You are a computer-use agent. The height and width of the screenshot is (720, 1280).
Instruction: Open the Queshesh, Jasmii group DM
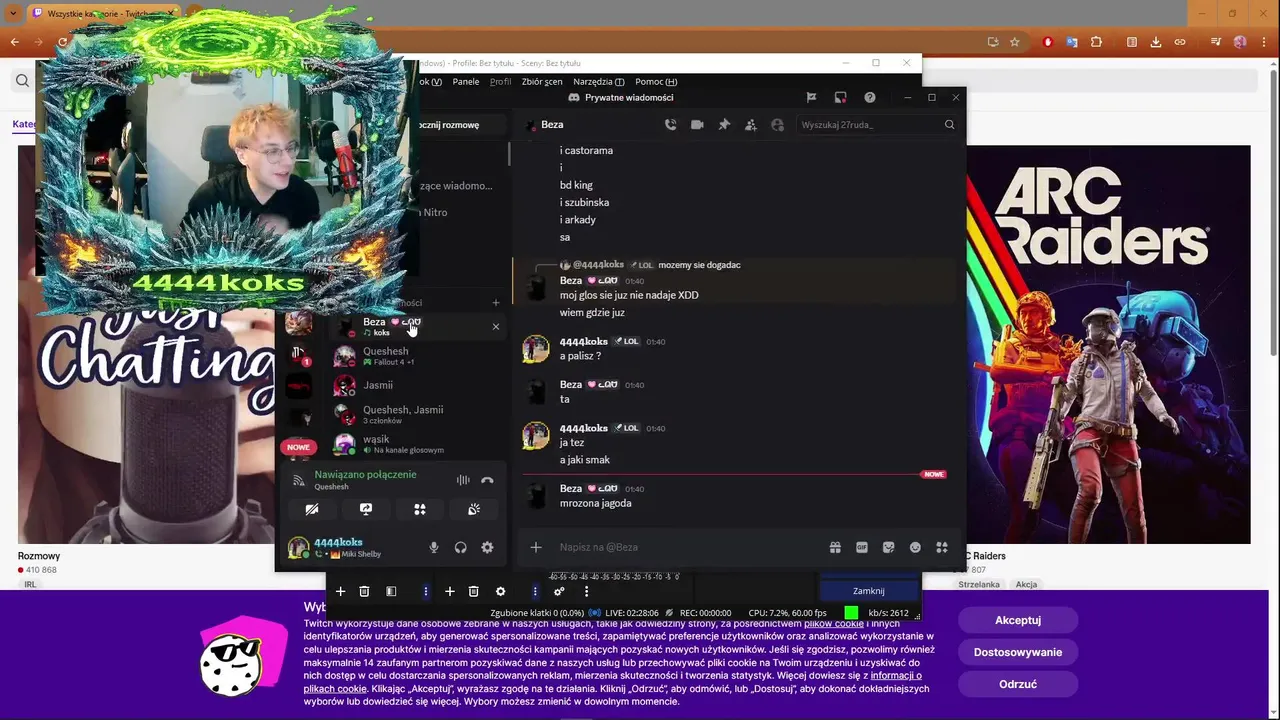point(419,414)
